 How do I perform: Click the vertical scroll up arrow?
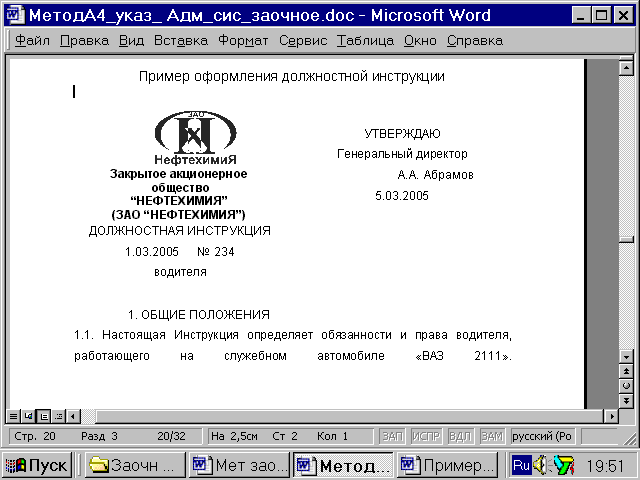626,68
